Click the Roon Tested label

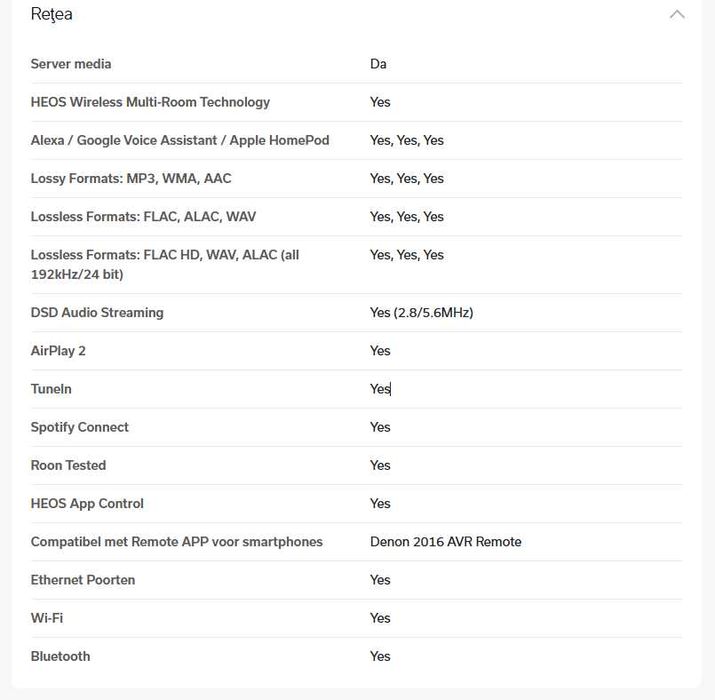(x=68, y=465)
